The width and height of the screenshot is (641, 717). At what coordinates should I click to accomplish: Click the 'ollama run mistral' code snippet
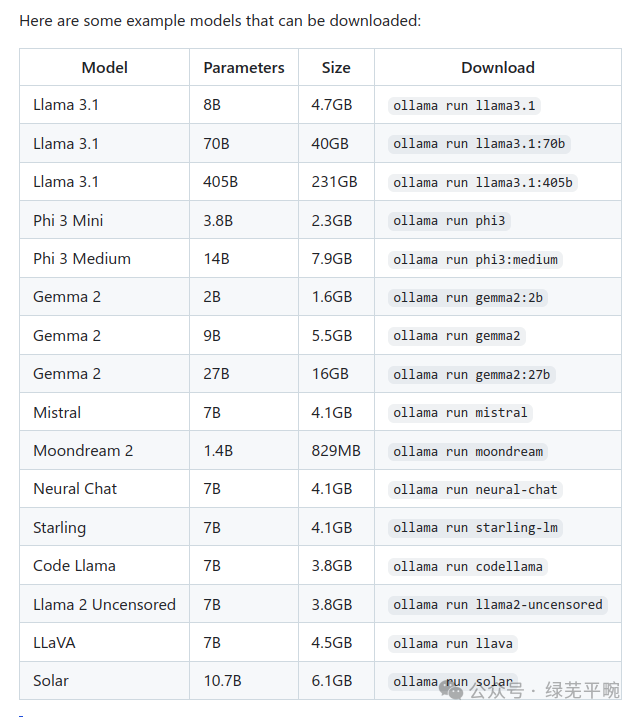[460, 413]
